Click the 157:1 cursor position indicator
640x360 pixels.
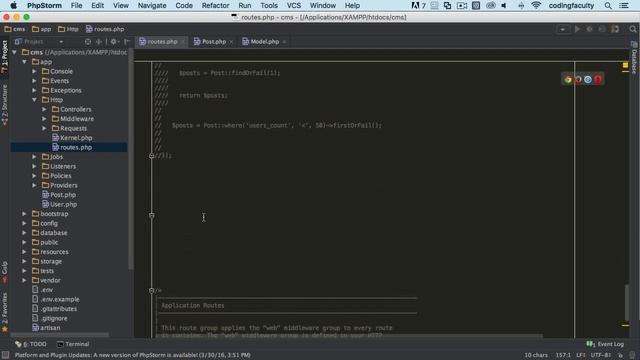point(563,355)
